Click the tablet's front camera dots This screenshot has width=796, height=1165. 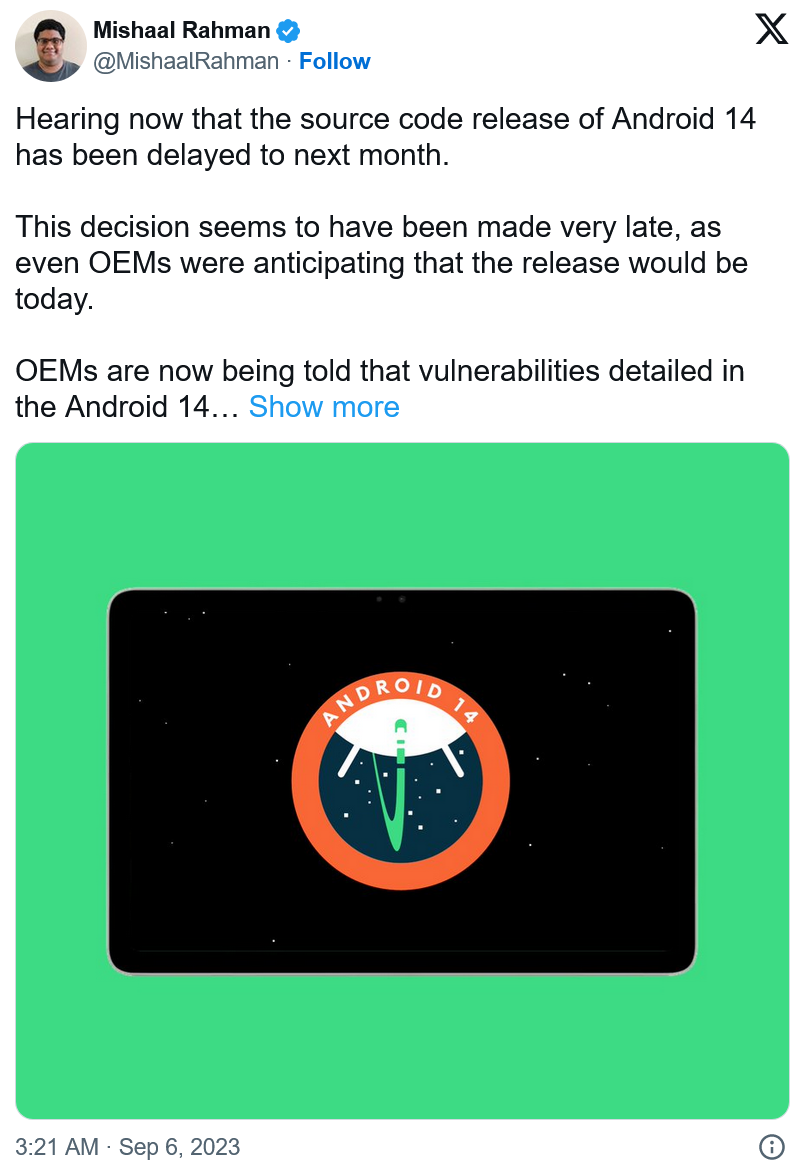(390, 599)
